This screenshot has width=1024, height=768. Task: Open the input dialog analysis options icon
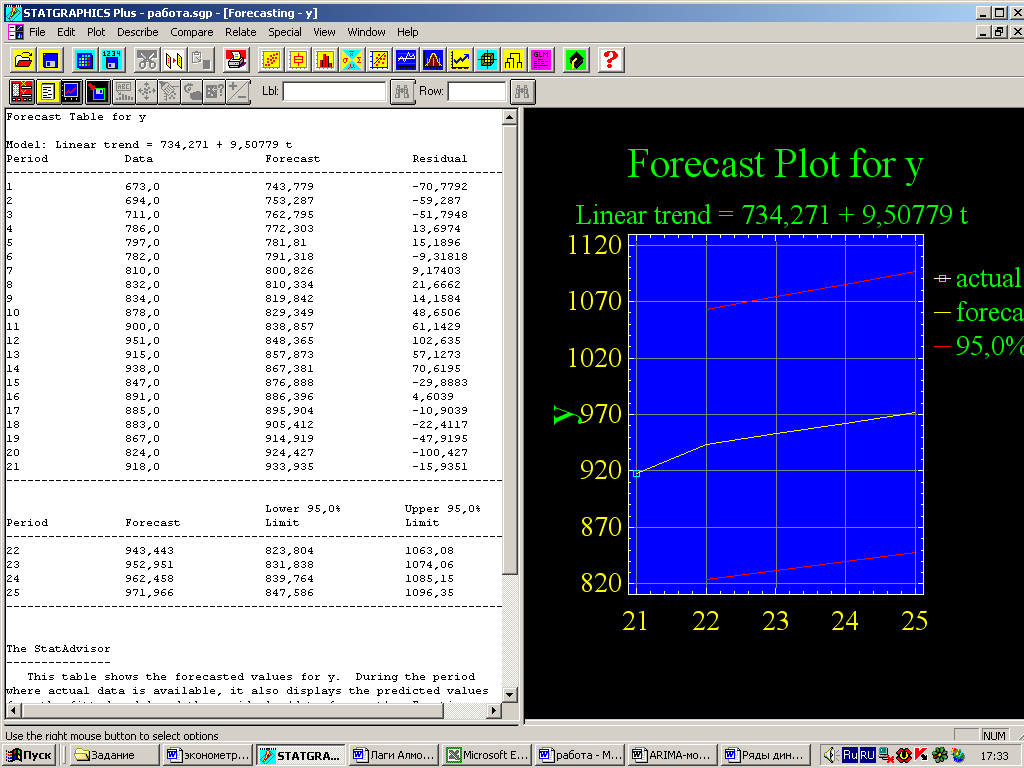pos(22,91)
